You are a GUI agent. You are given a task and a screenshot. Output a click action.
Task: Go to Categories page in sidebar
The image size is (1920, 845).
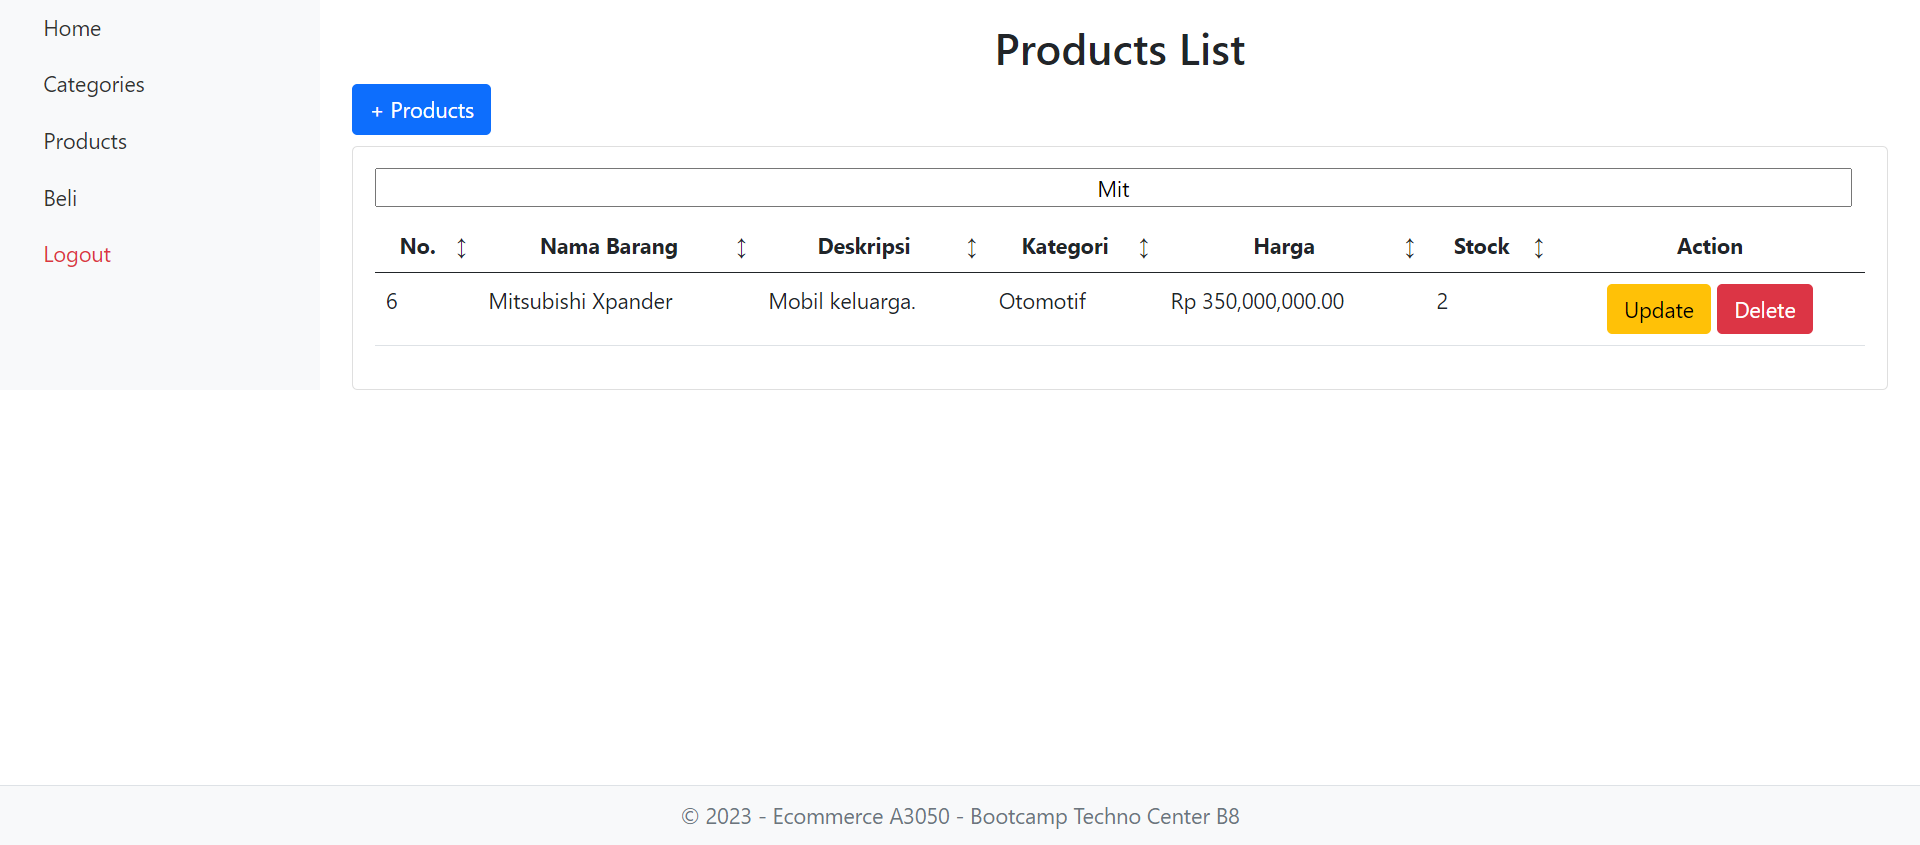click(x=94, y=85)
